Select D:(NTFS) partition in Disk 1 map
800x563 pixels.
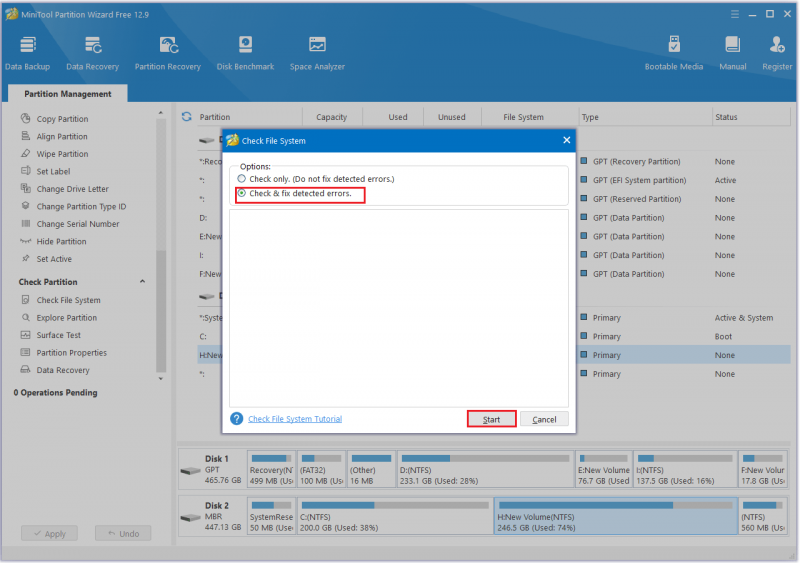(x=485, y=469)
